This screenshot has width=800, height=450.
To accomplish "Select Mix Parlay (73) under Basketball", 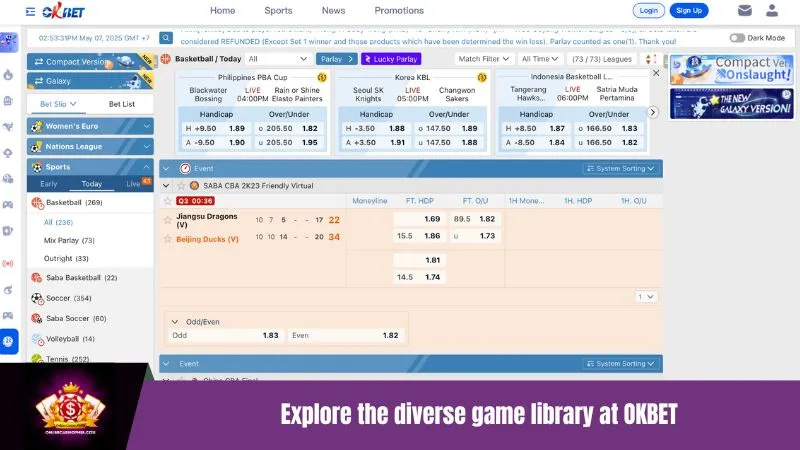I will (x=69, y=240).
